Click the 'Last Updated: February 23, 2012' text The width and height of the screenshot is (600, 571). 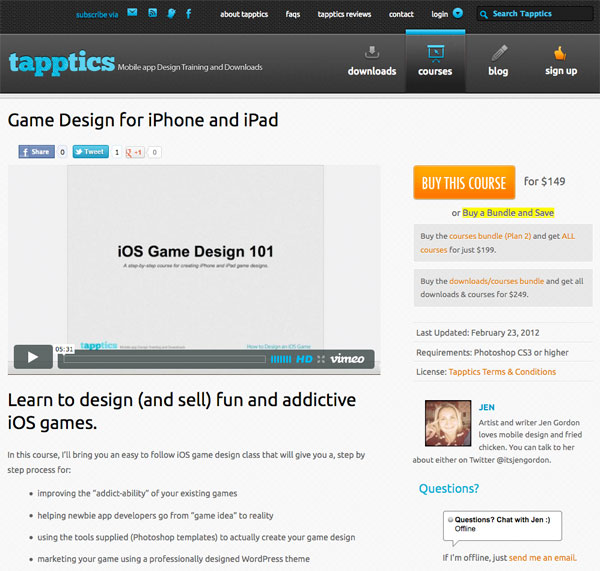tap(478, 333)
